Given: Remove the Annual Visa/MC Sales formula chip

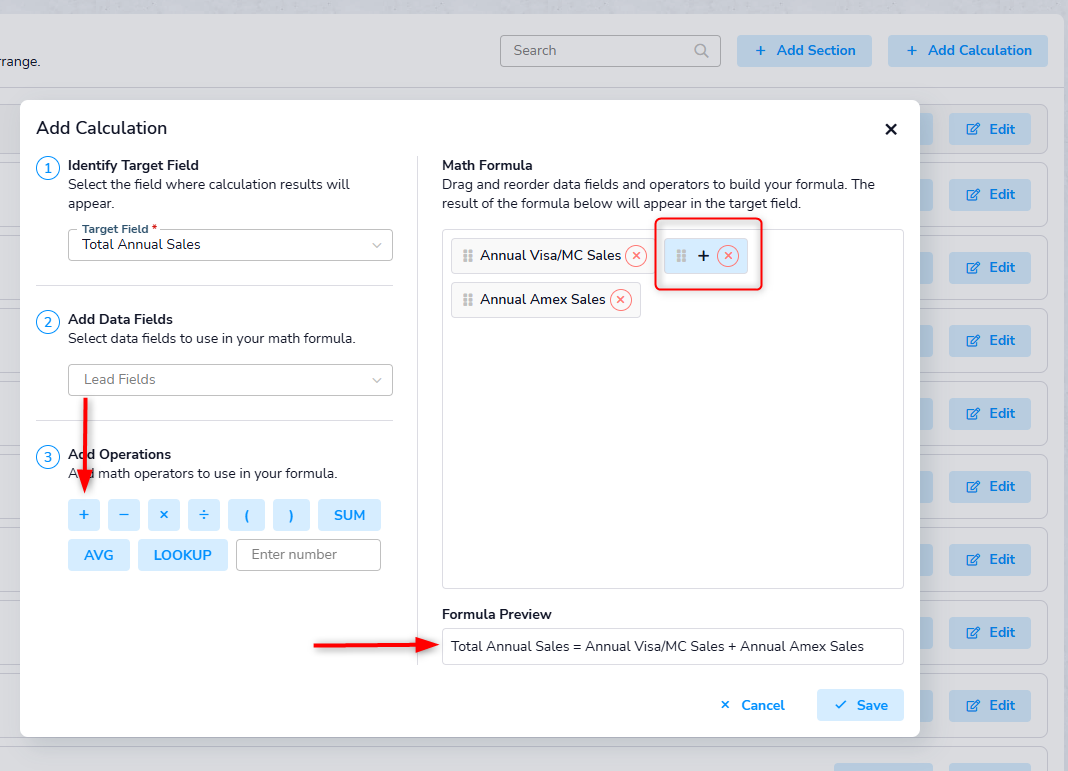Looking at the screenshot, I should (x=636, y=256).
